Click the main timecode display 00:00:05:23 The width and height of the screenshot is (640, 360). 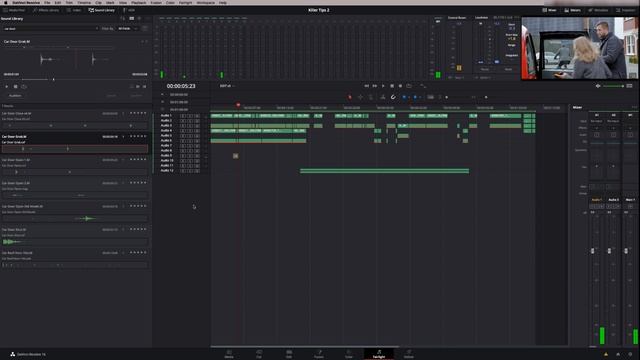[181, 86]
